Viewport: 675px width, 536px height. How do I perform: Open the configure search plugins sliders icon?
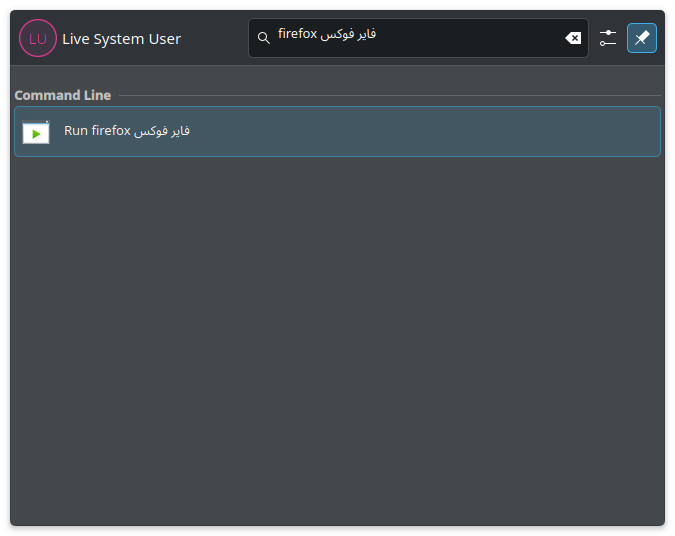tap(608, 38)
